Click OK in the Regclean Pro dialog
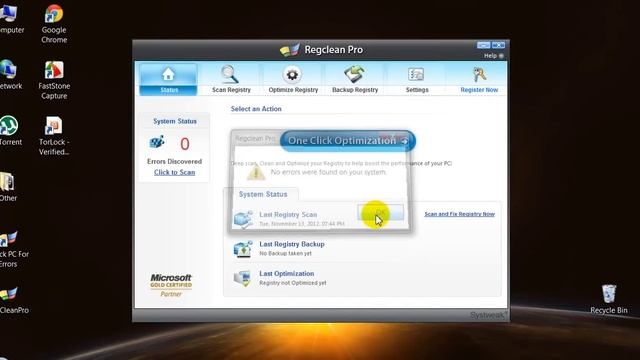 point(380,213)
